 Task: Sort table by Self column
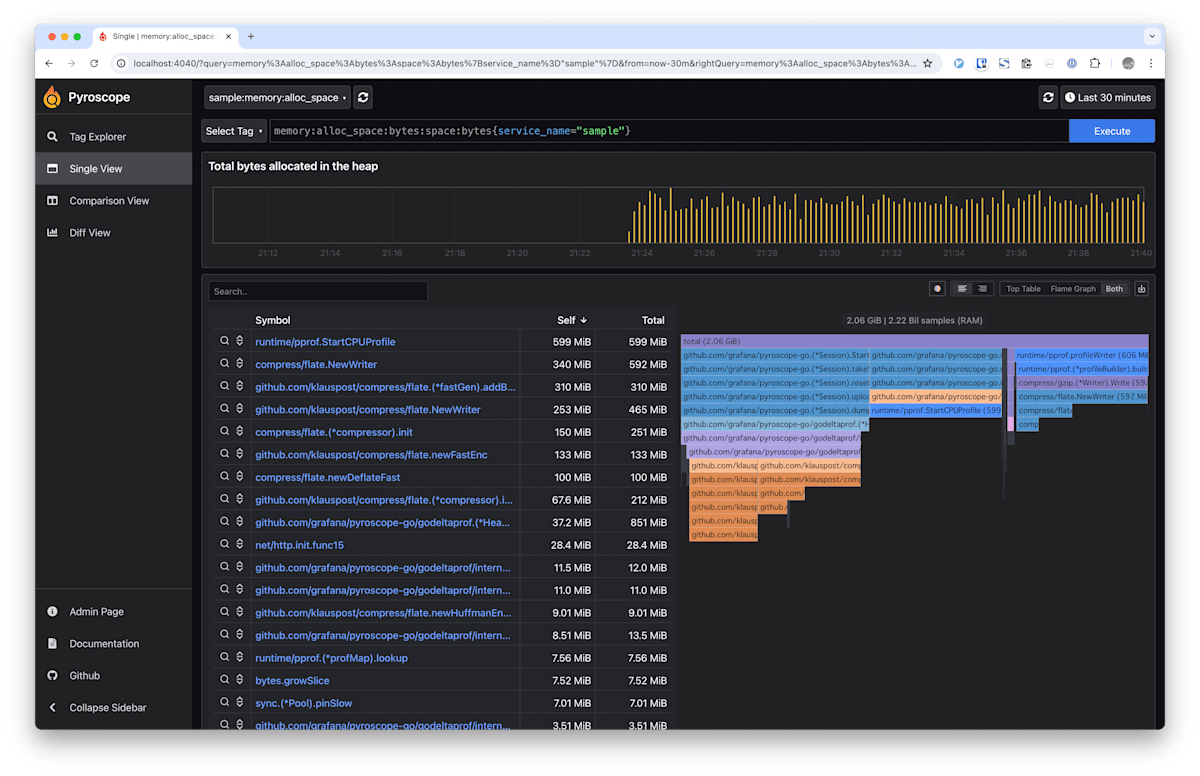[x=572, y=320]
